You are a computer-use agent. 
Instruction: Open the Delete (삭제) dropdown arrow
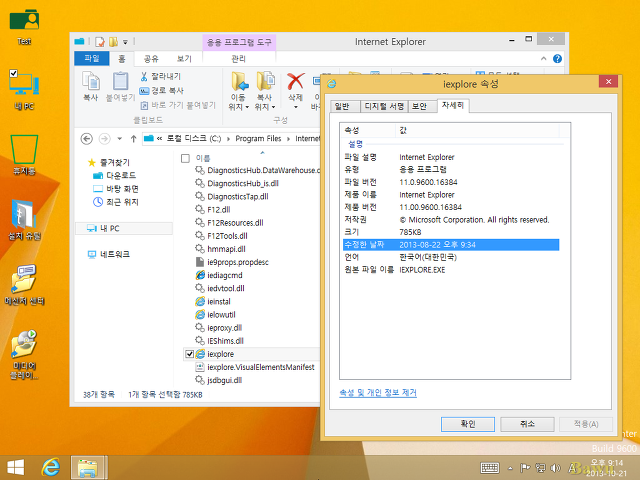click(296, 107)
